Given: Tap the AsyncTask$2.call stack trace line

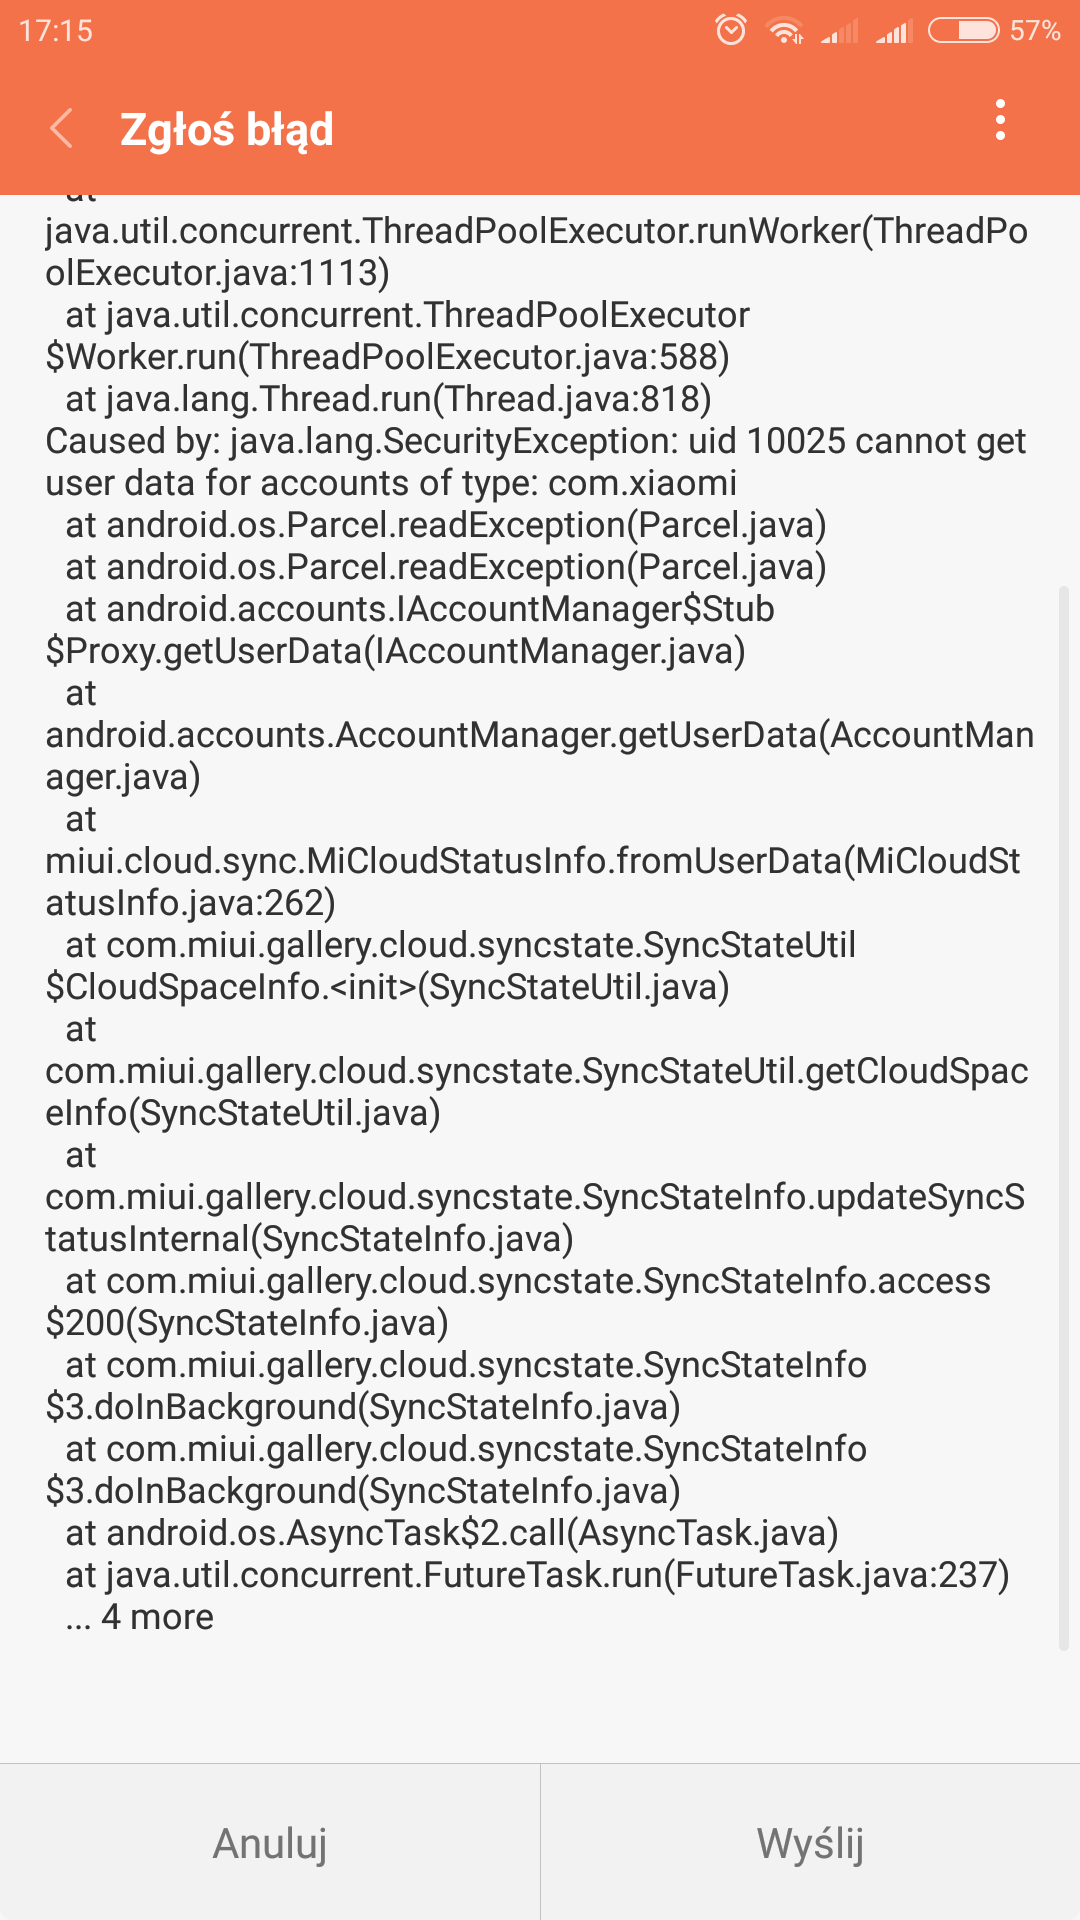Looking at the screenshot, I should [x=452, y=1533].
